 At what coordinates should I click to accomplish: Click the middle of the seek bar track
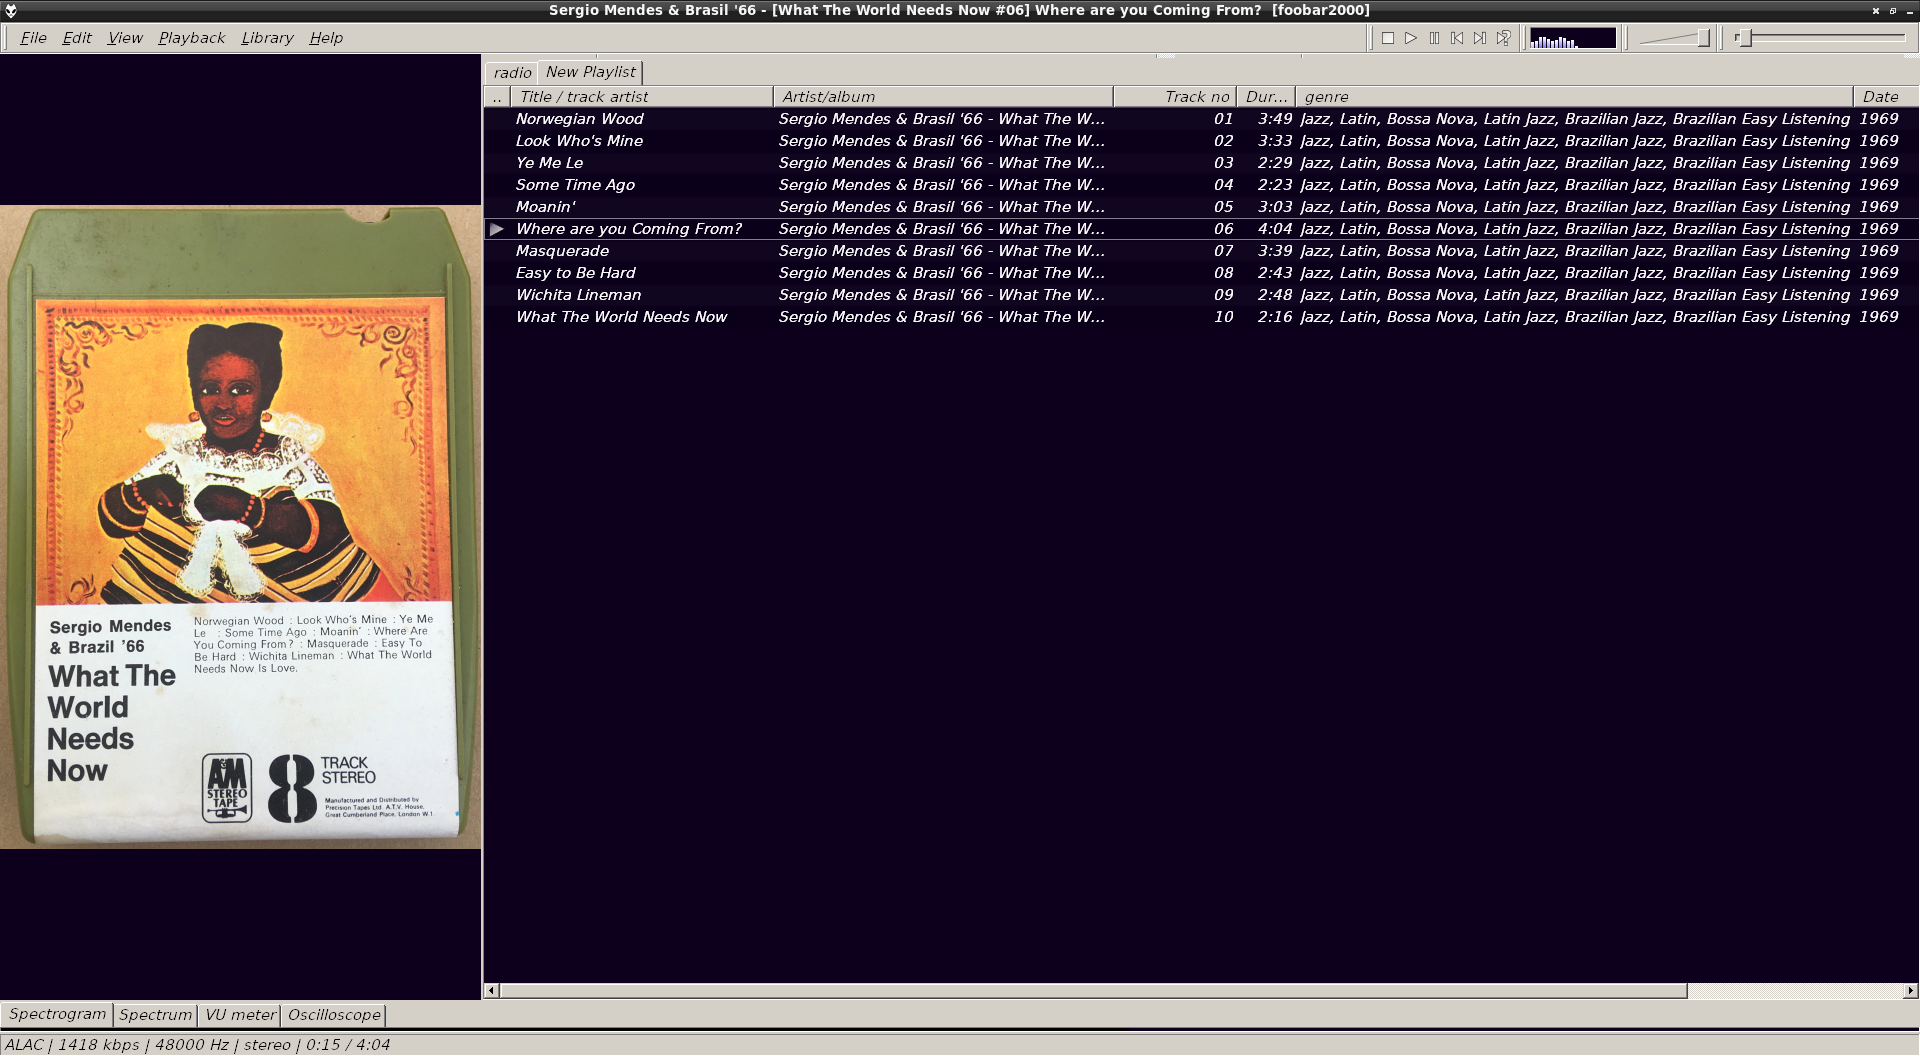point(1821,38)
